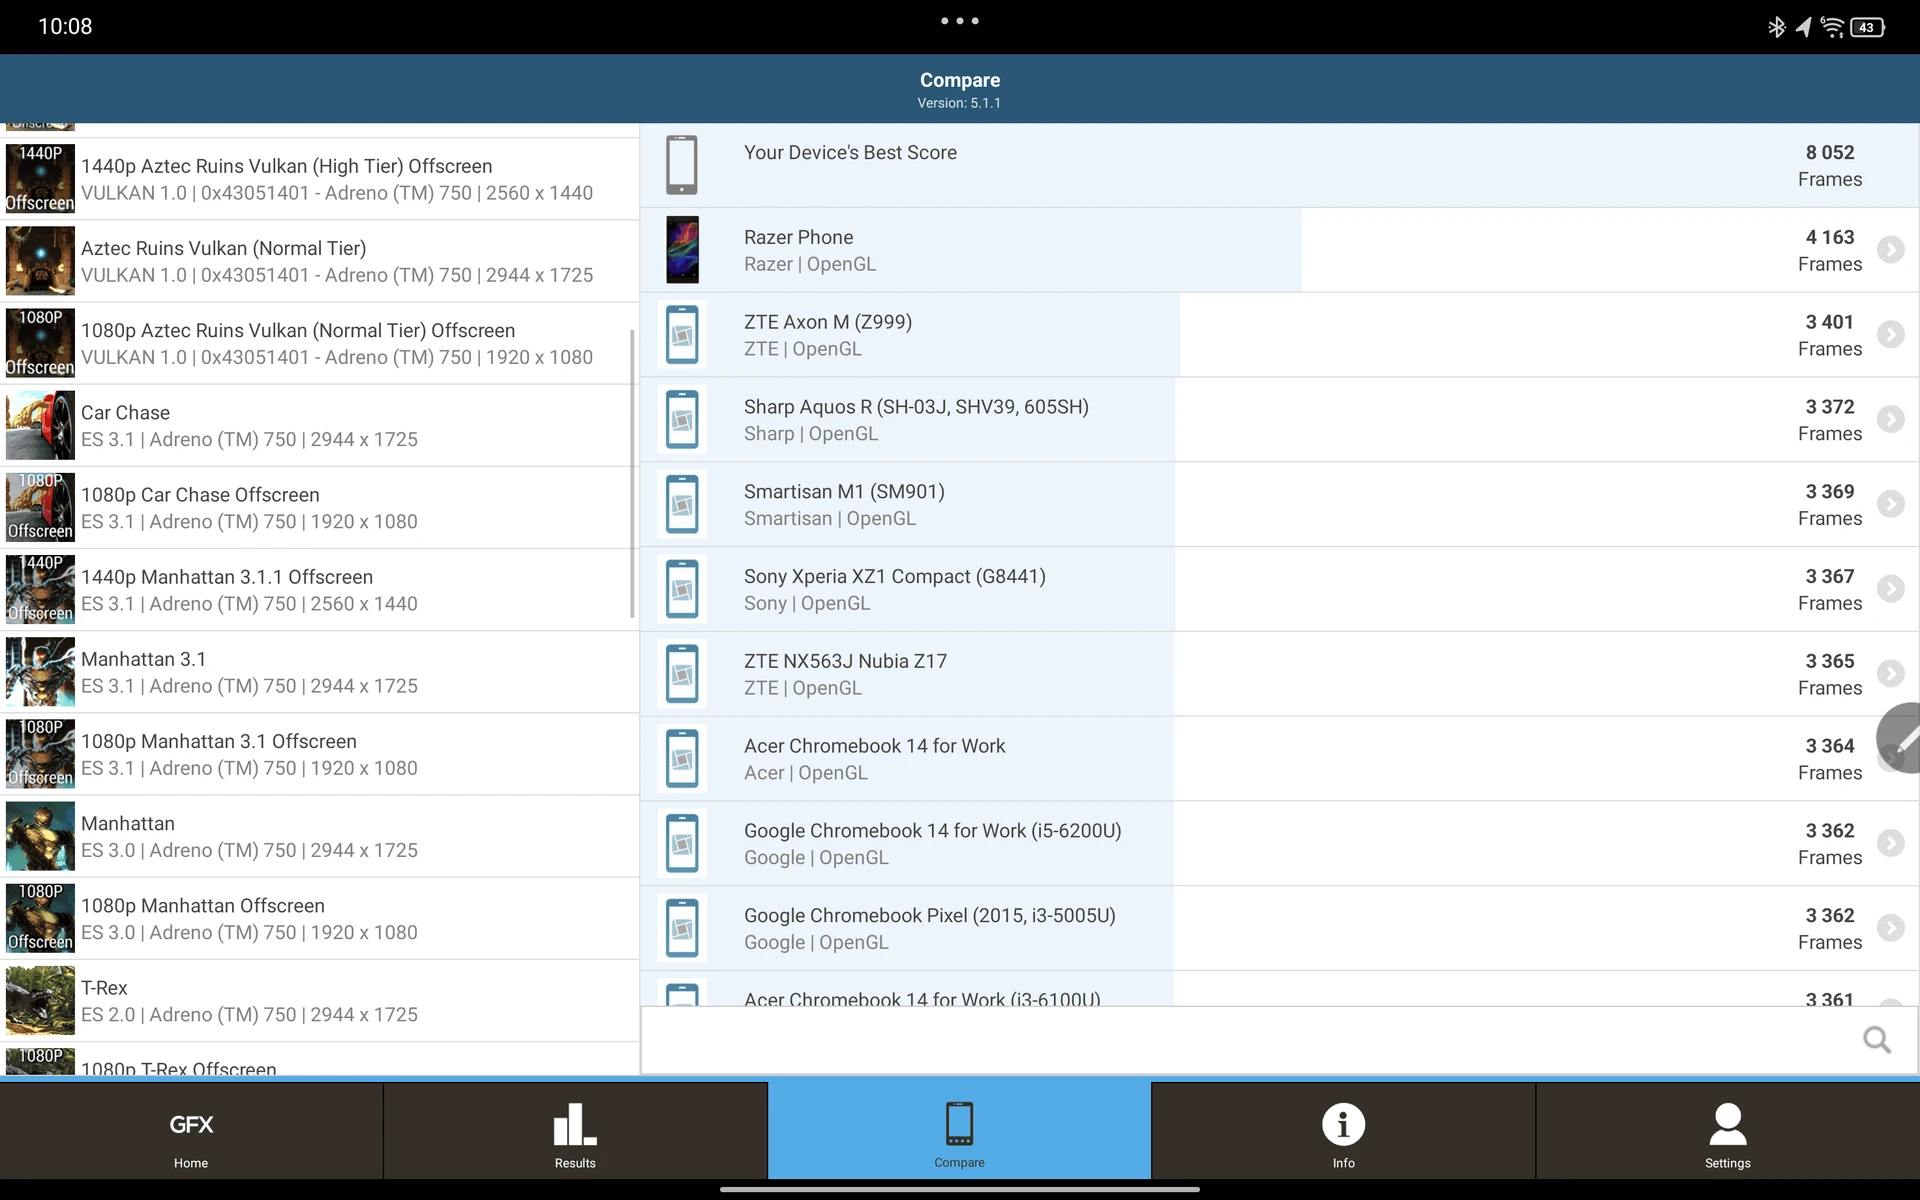Select 1440p Manhattan 3.1.1 Offscreen test
Image resolution: width=1920 pixels, height=1200 pixels.
[x=320, y=590]
